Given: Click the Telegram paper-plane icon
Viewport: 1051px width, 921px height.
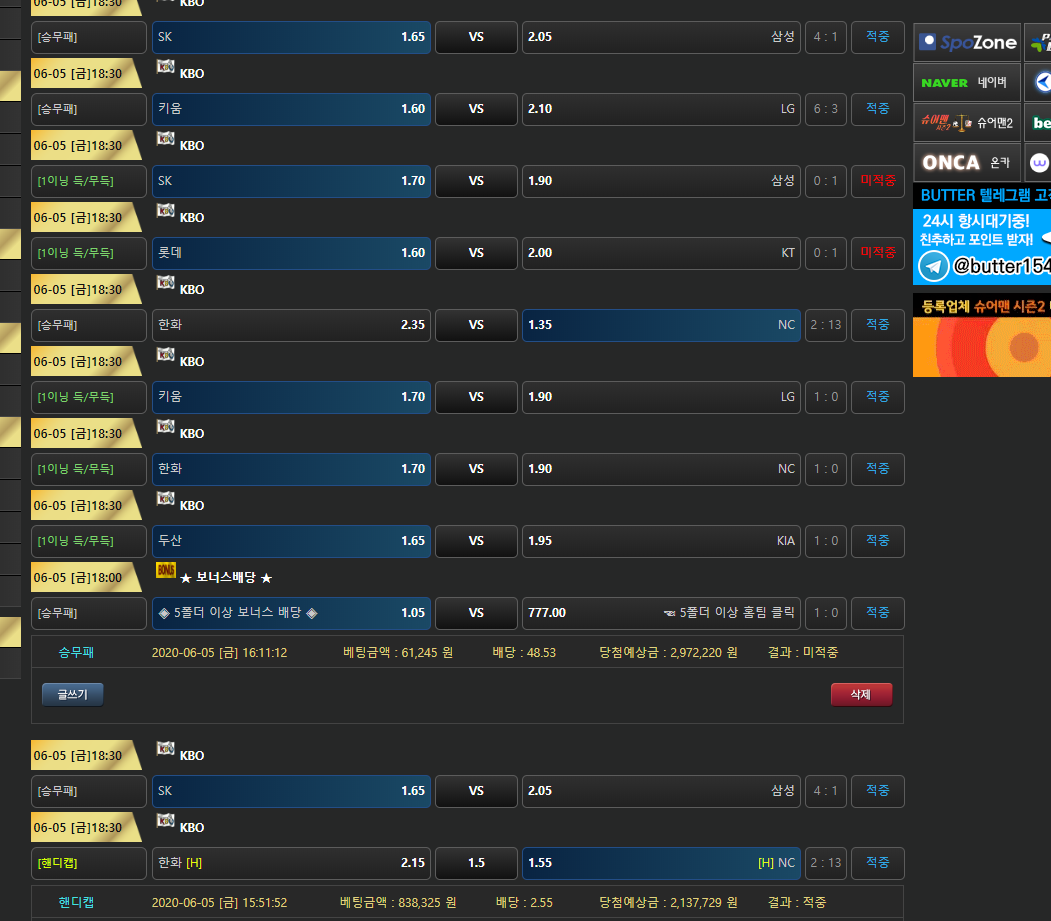Looking at the screenshot, I should [x=934, y=266].
